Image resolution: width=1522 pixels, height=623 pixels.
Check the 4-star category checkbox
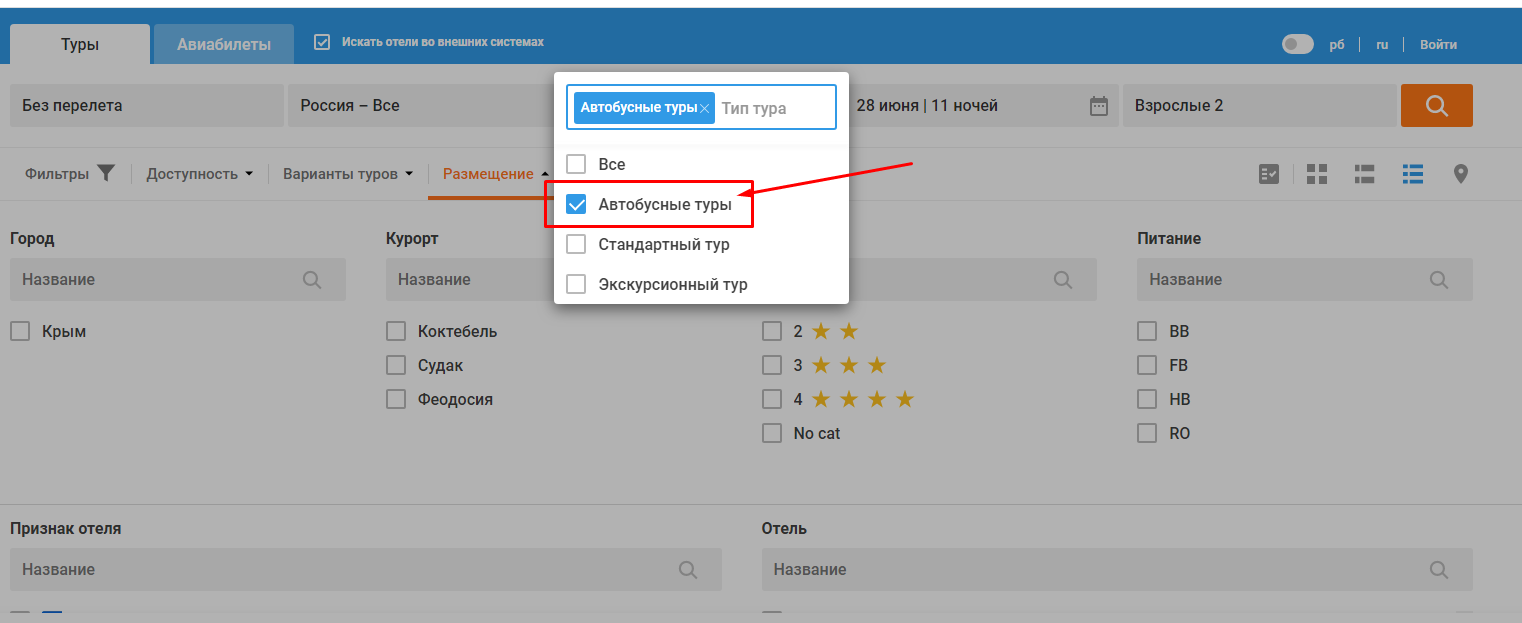pos(772,399)
